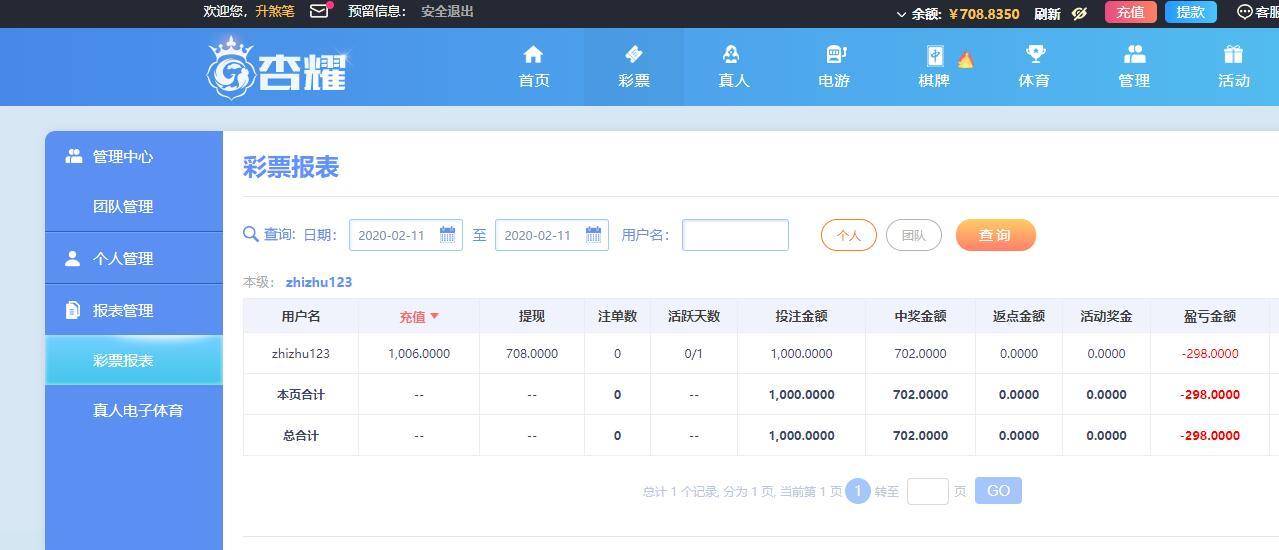1279x550 pixels.
Task: Open the 真人 live casino icon
Action: pyautogui.click(x=733, y=54)
